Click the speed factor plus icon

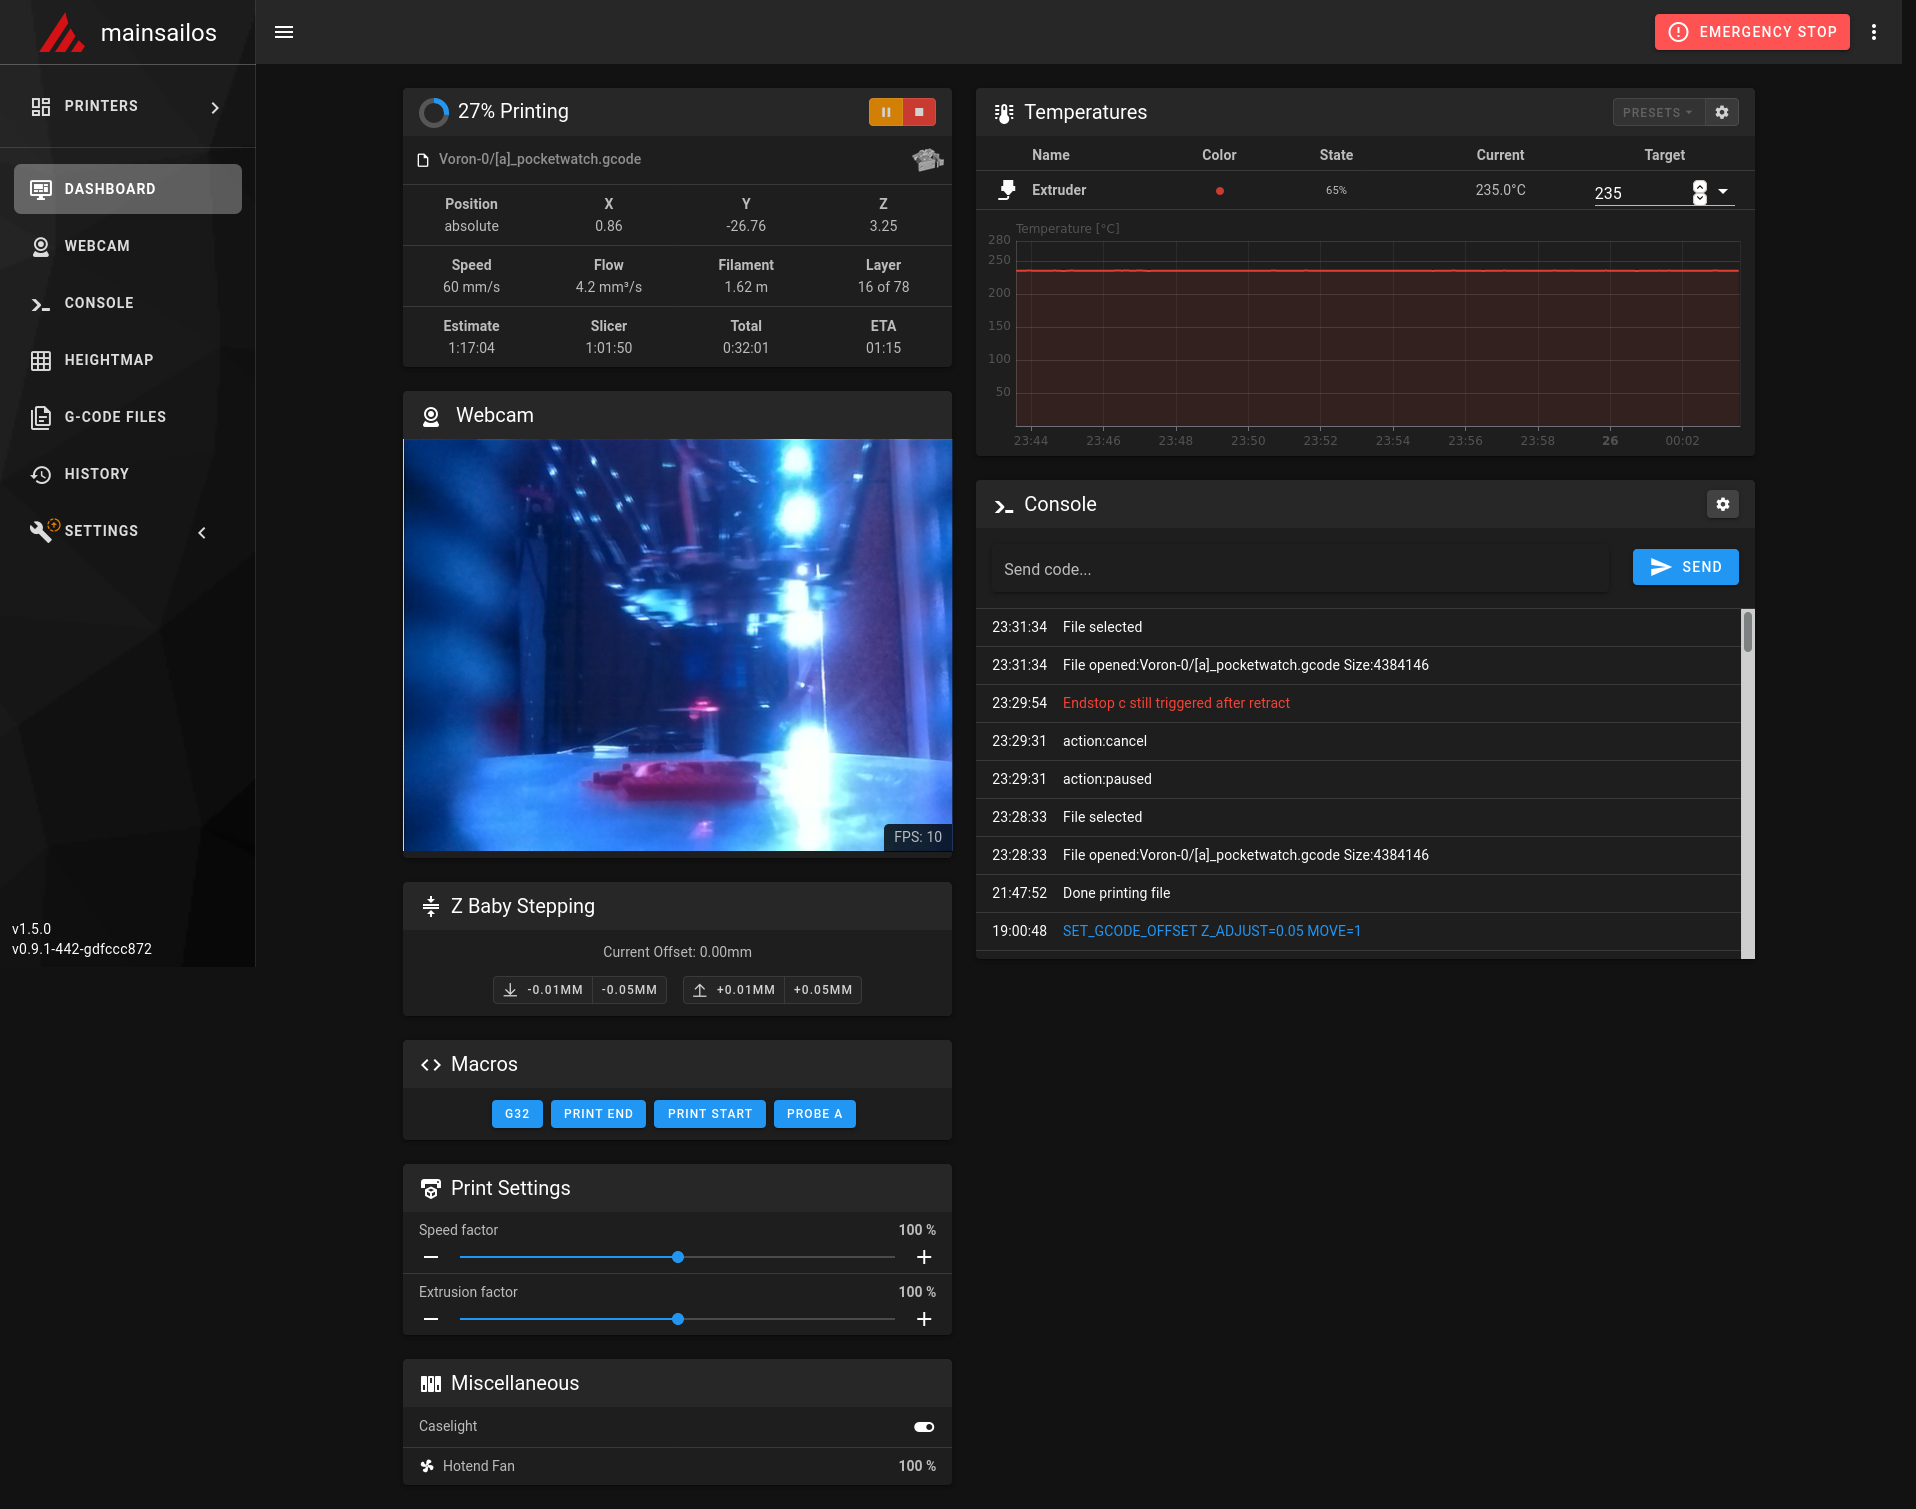tap(924, 1257)
